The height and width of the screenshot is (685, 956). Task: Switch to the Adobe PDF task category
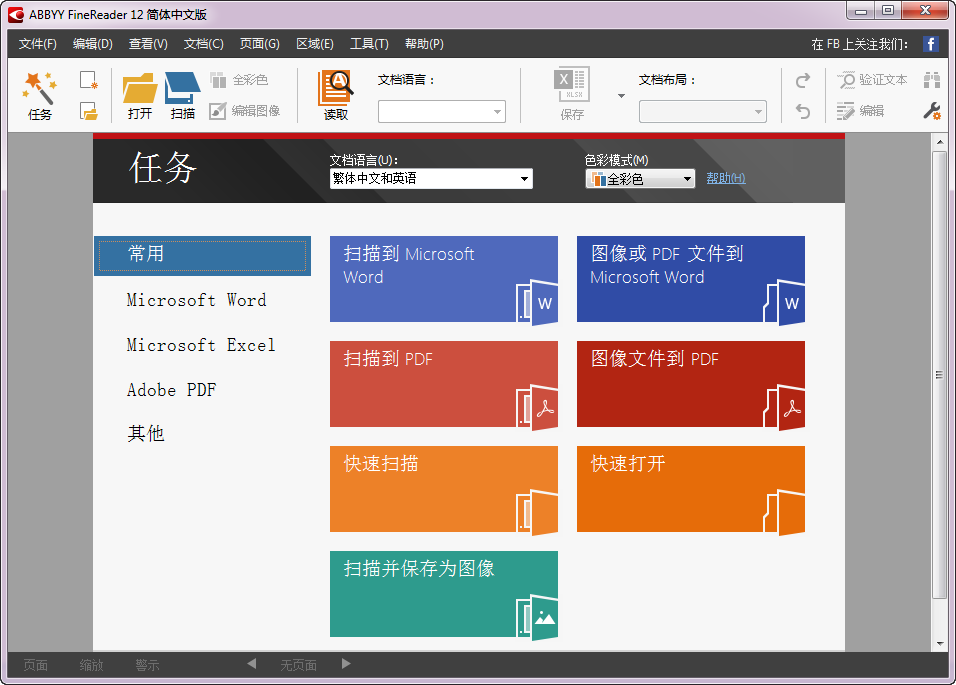170,389
